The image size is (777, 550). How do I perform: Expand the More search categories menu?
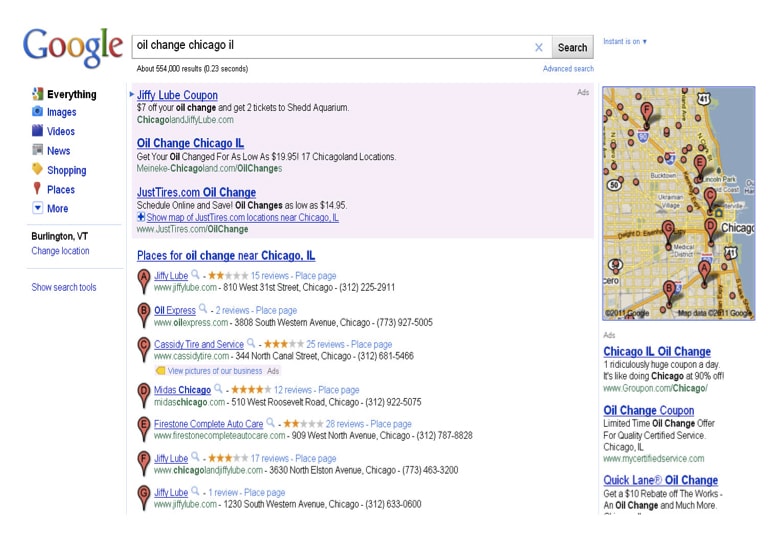pos(38,208)
